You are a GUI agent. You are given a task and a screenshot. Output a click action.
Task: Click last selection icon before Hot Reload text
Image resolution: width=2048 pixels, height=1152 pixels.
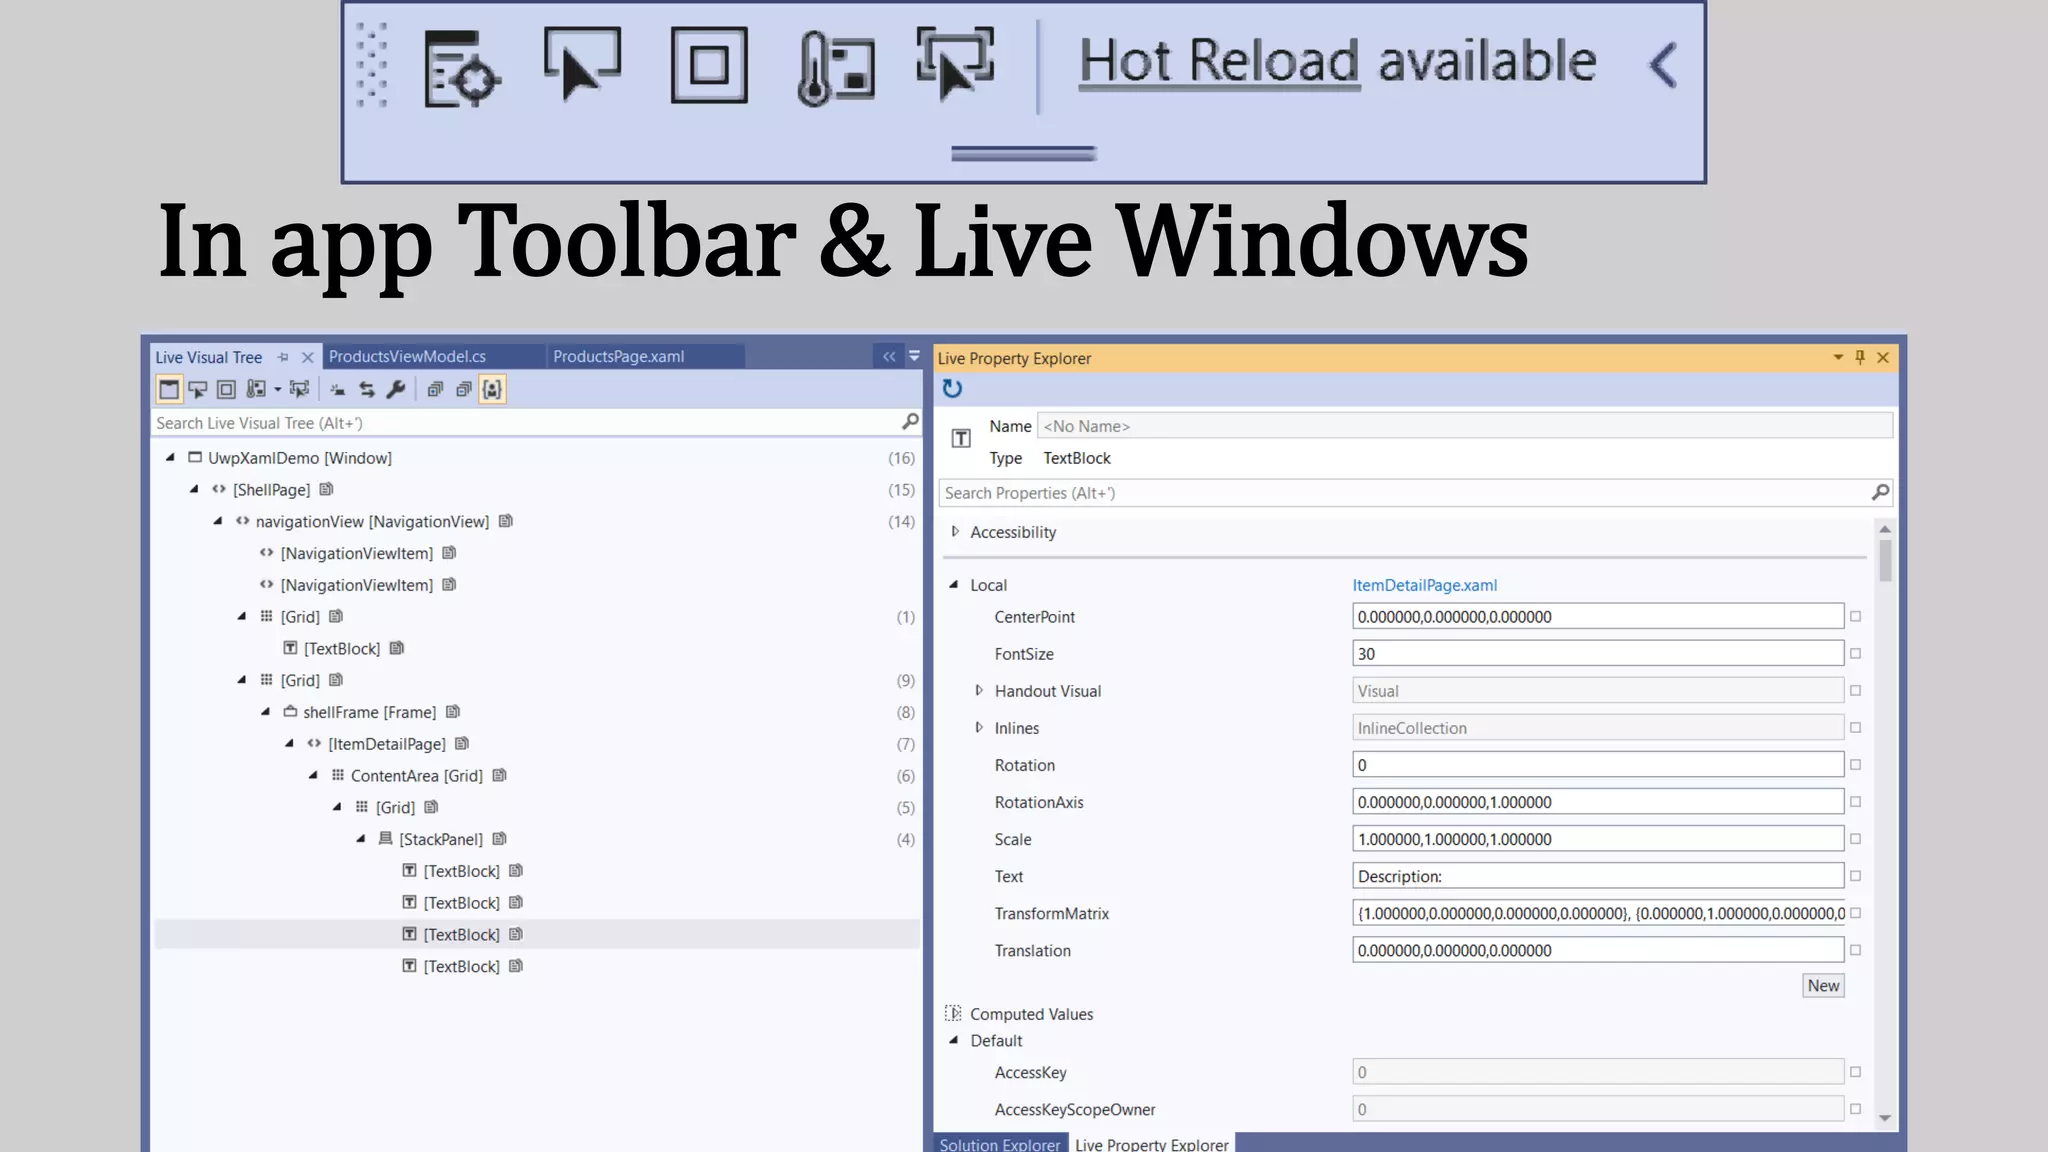coord(955,64)
